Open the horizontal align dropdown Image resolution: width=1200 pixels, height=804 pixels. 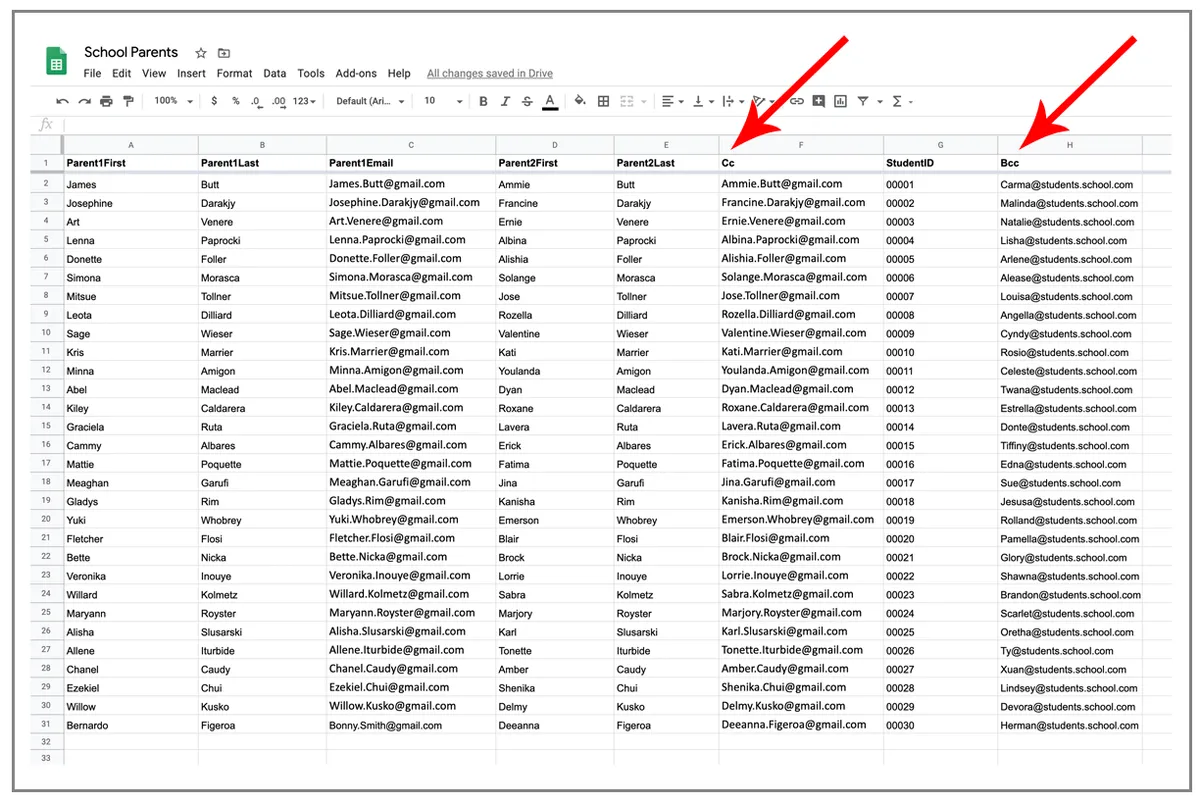pyautogui.click(x=672, y=101)
